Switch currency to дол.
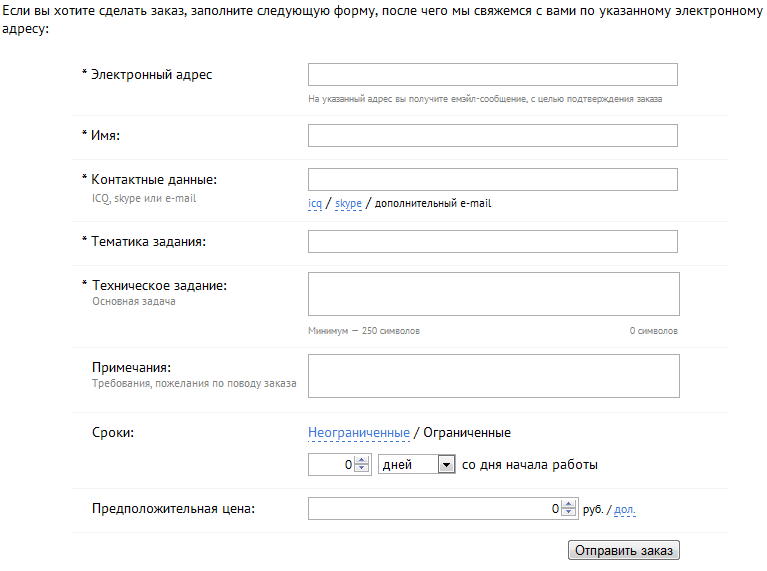The image size is (767, 571). coord(624,510)
